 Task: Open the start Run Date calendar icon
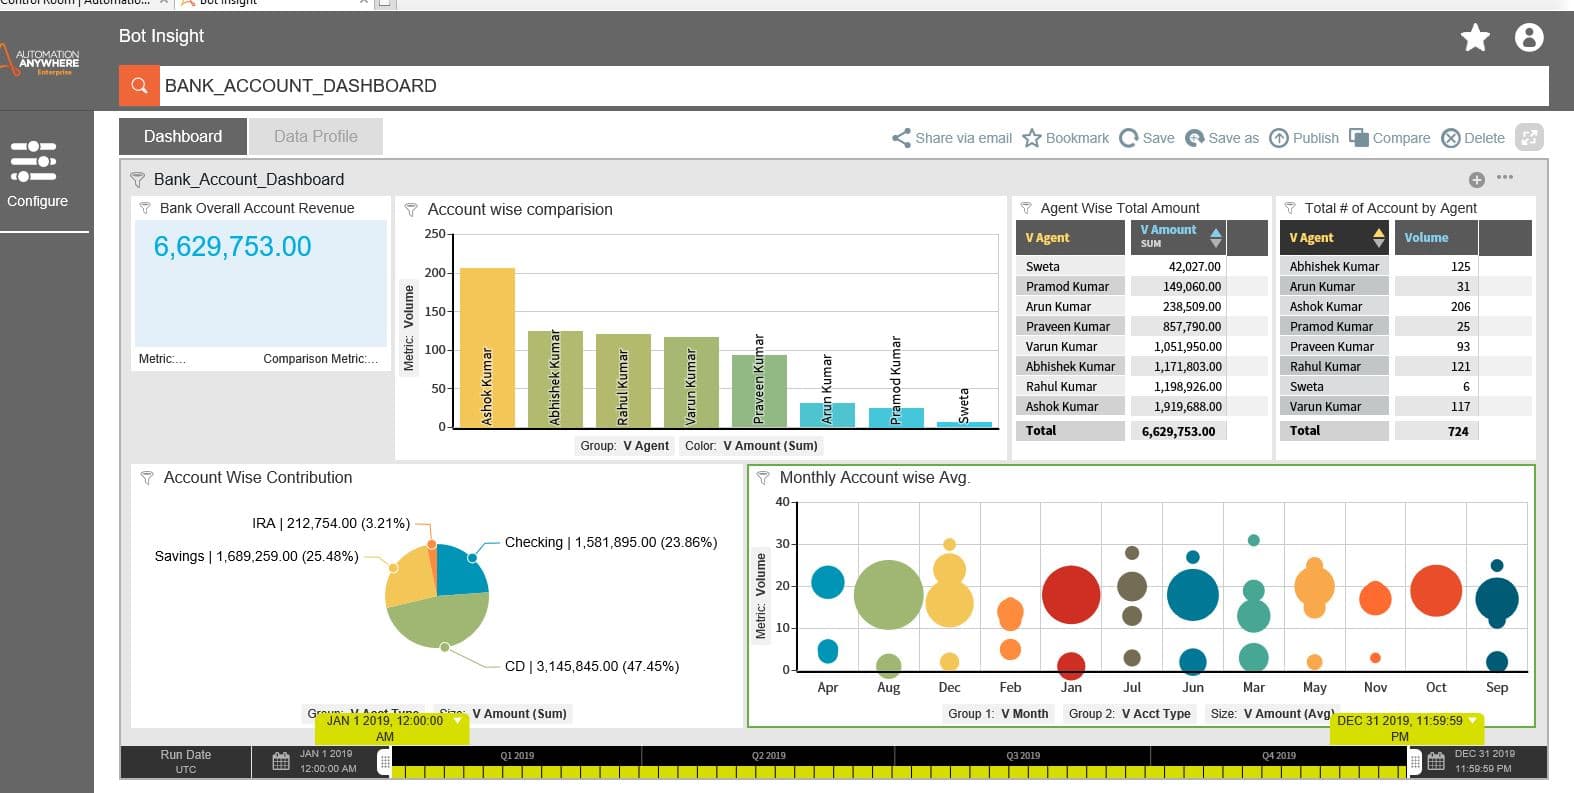click(281, 762)
